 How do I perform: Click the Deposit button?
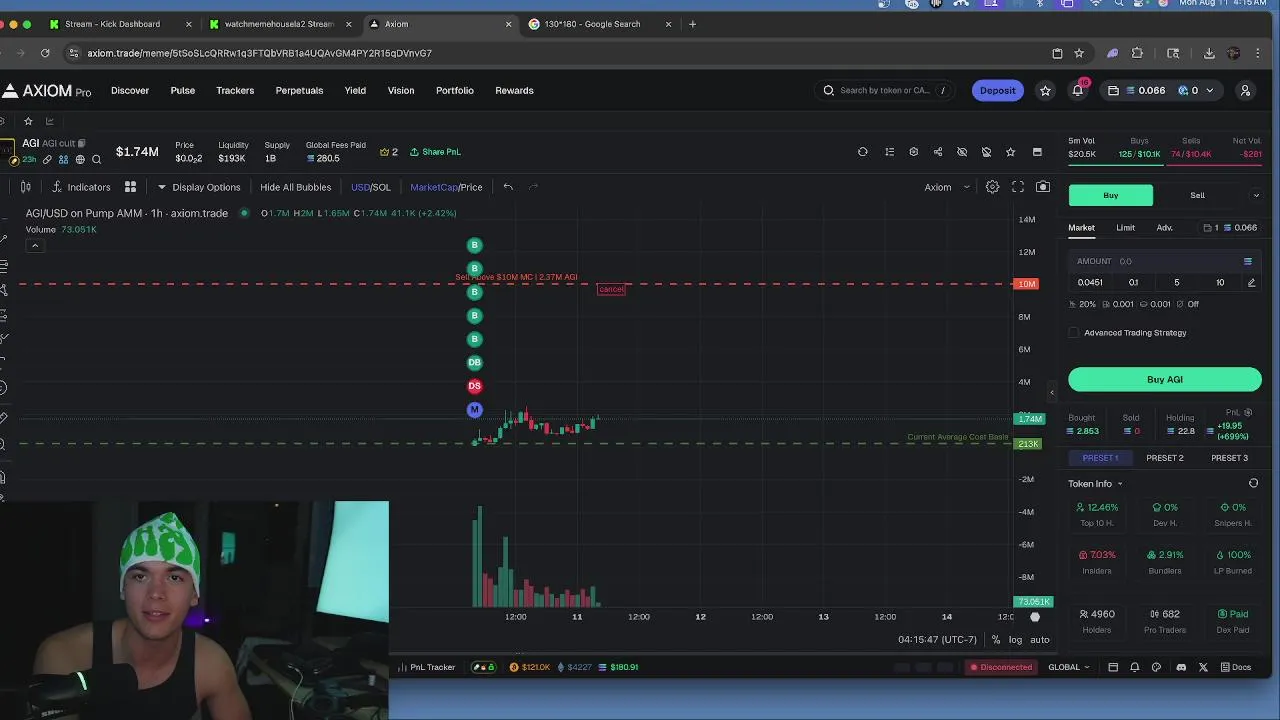[x=997, y=90]
